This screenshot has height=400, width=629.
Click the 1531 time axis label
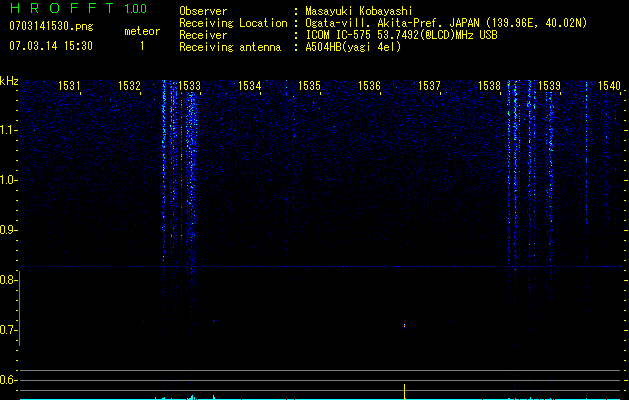tap(69, 86)
